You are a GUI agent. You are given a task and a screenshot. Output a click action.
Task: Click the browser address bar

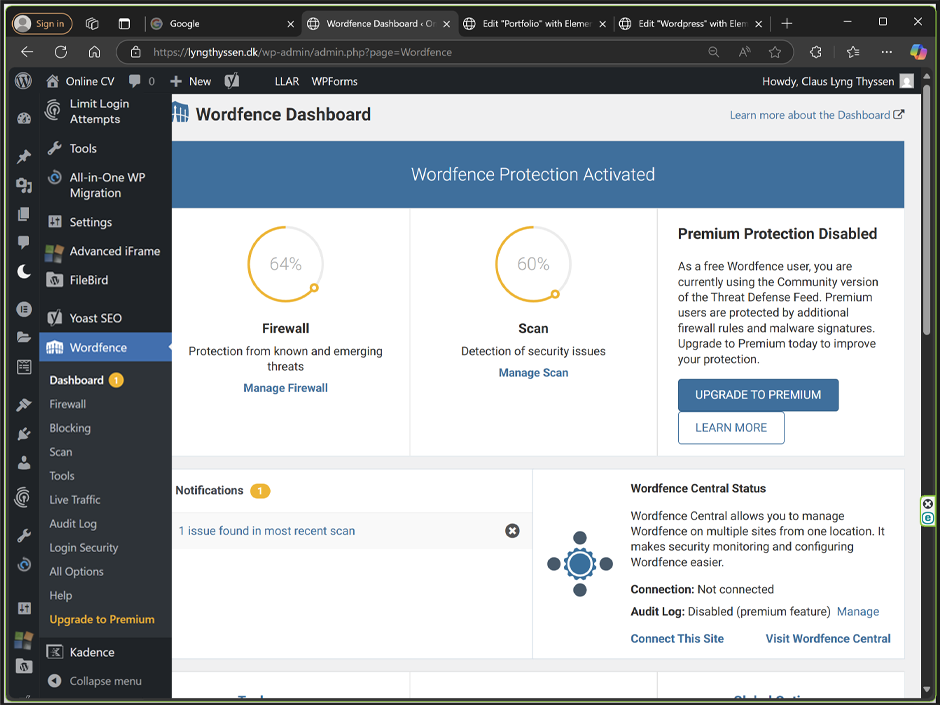[x=420, y=52]
